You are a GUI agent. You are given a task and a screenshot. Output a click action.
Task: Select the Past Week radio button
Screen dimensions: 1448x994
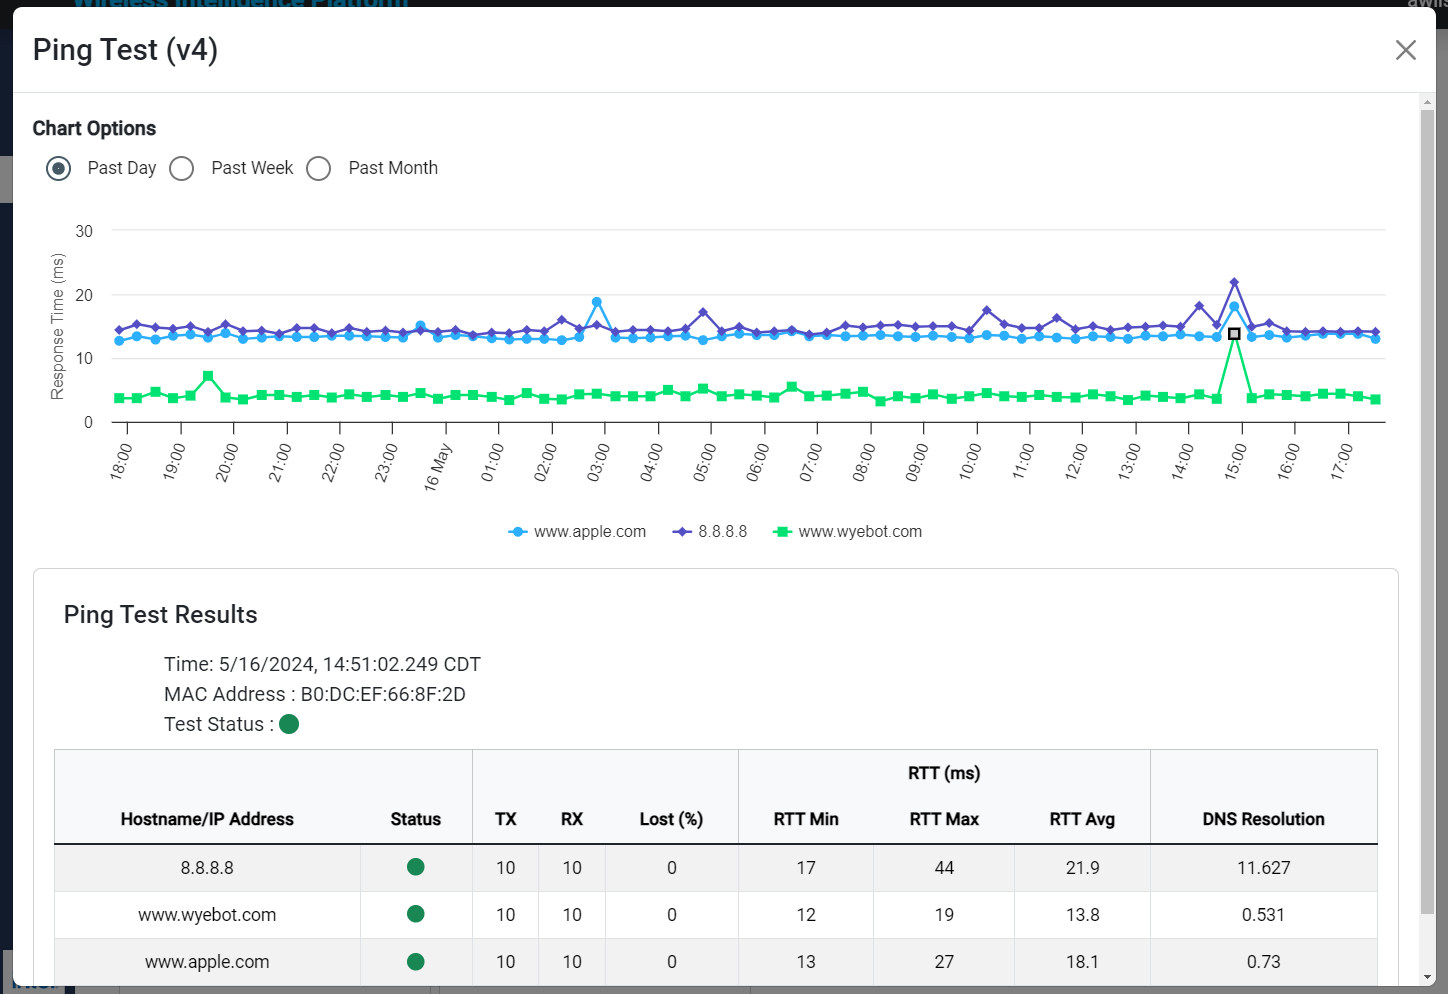tap(182, 168)
